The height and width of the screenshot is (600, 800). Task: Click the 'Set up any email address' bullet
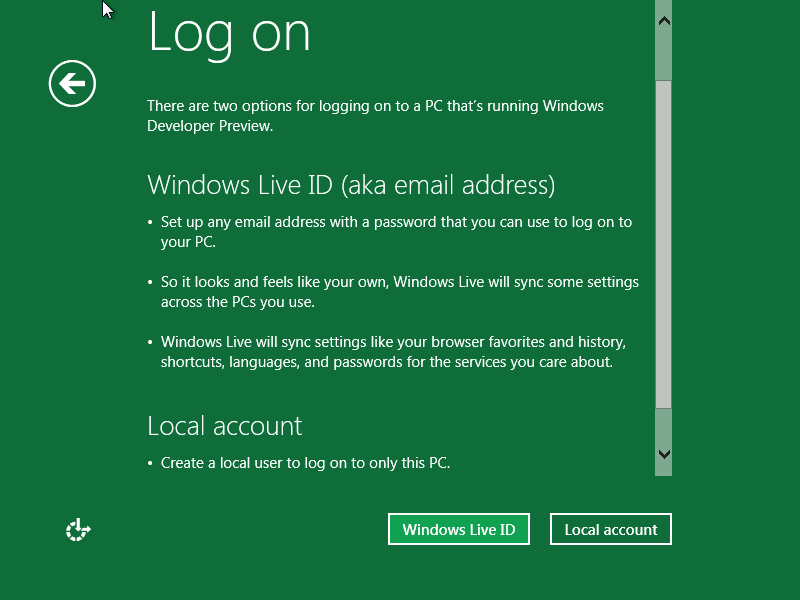pos(396,232)
